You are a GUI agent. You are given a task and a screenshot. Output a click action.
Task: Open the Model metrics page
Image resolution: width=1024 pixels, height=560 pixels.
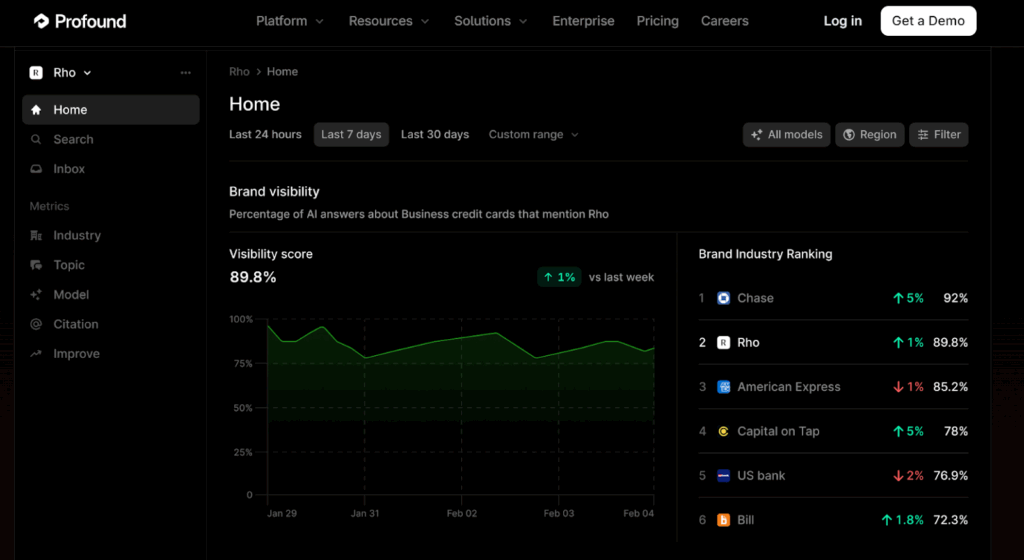click(x=71, y=295)
